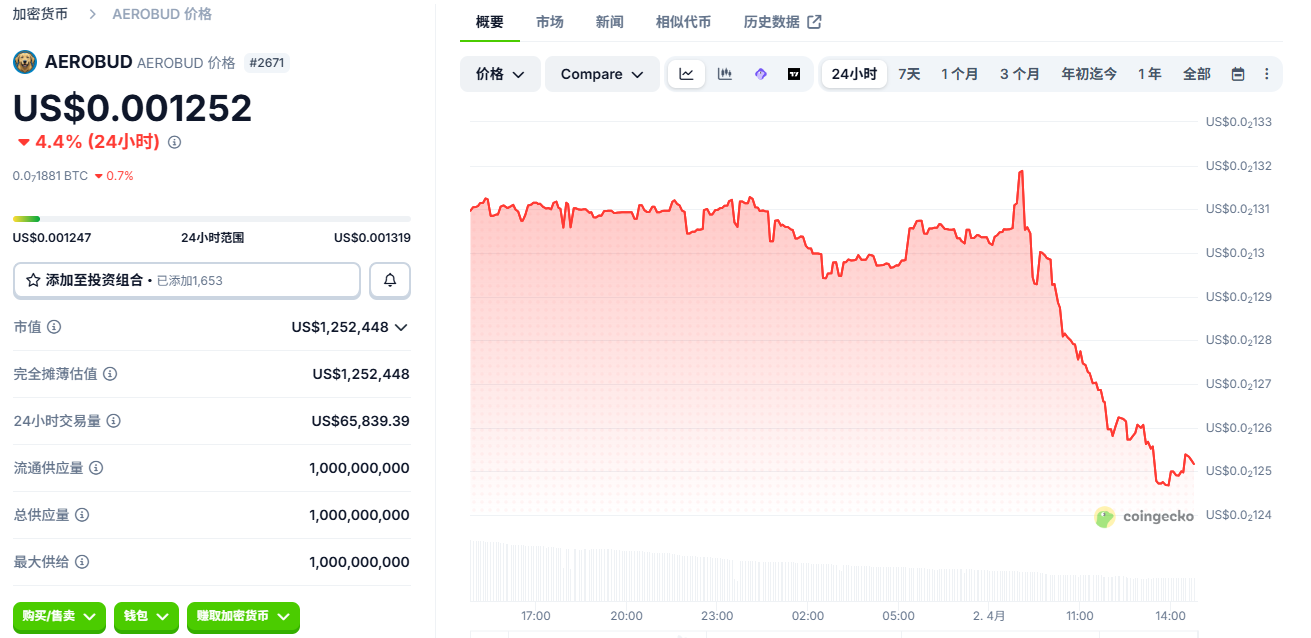The image size is (1311, 638).
Task: Switch to the 市场 tab
Action: [549, 22]
